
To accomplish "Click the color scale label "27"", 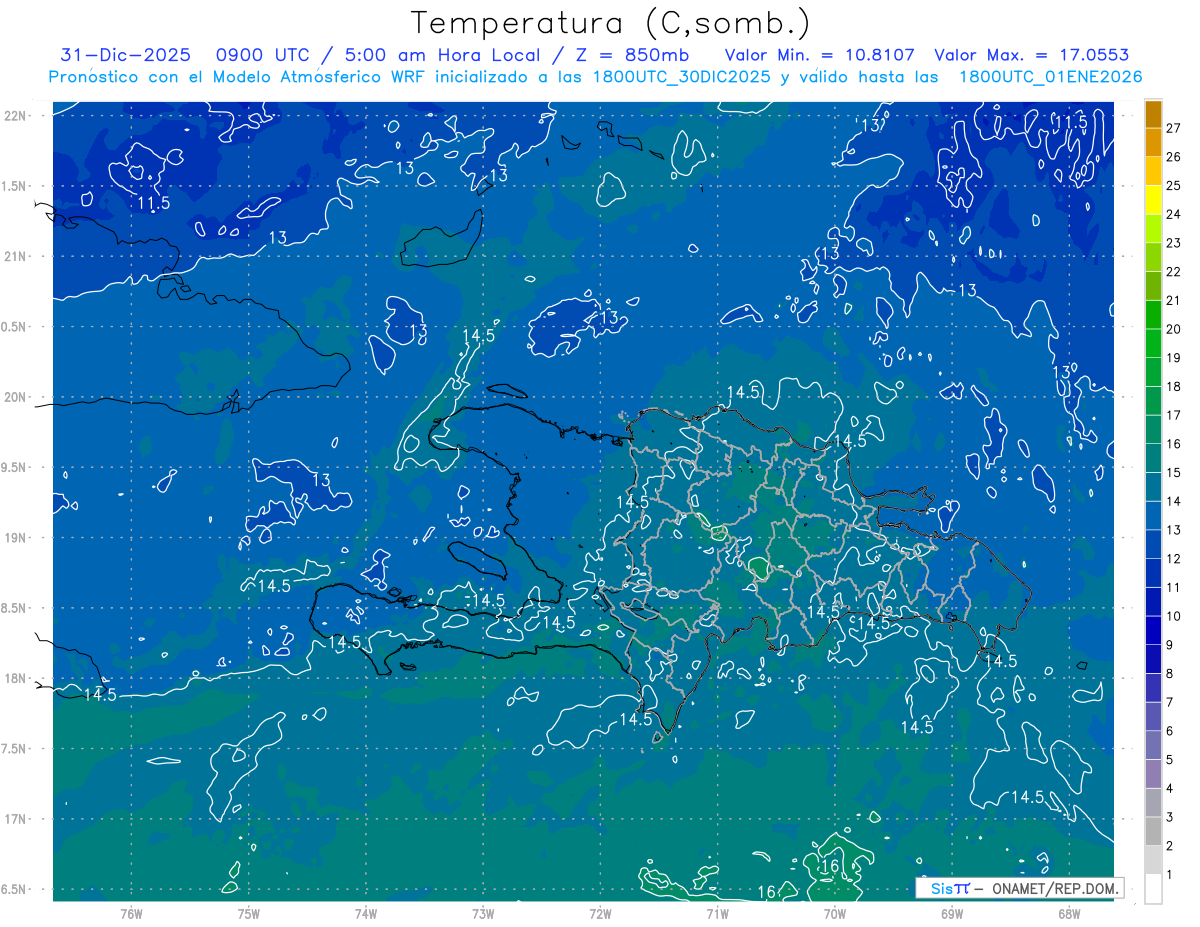I will tap(1174, 128).
